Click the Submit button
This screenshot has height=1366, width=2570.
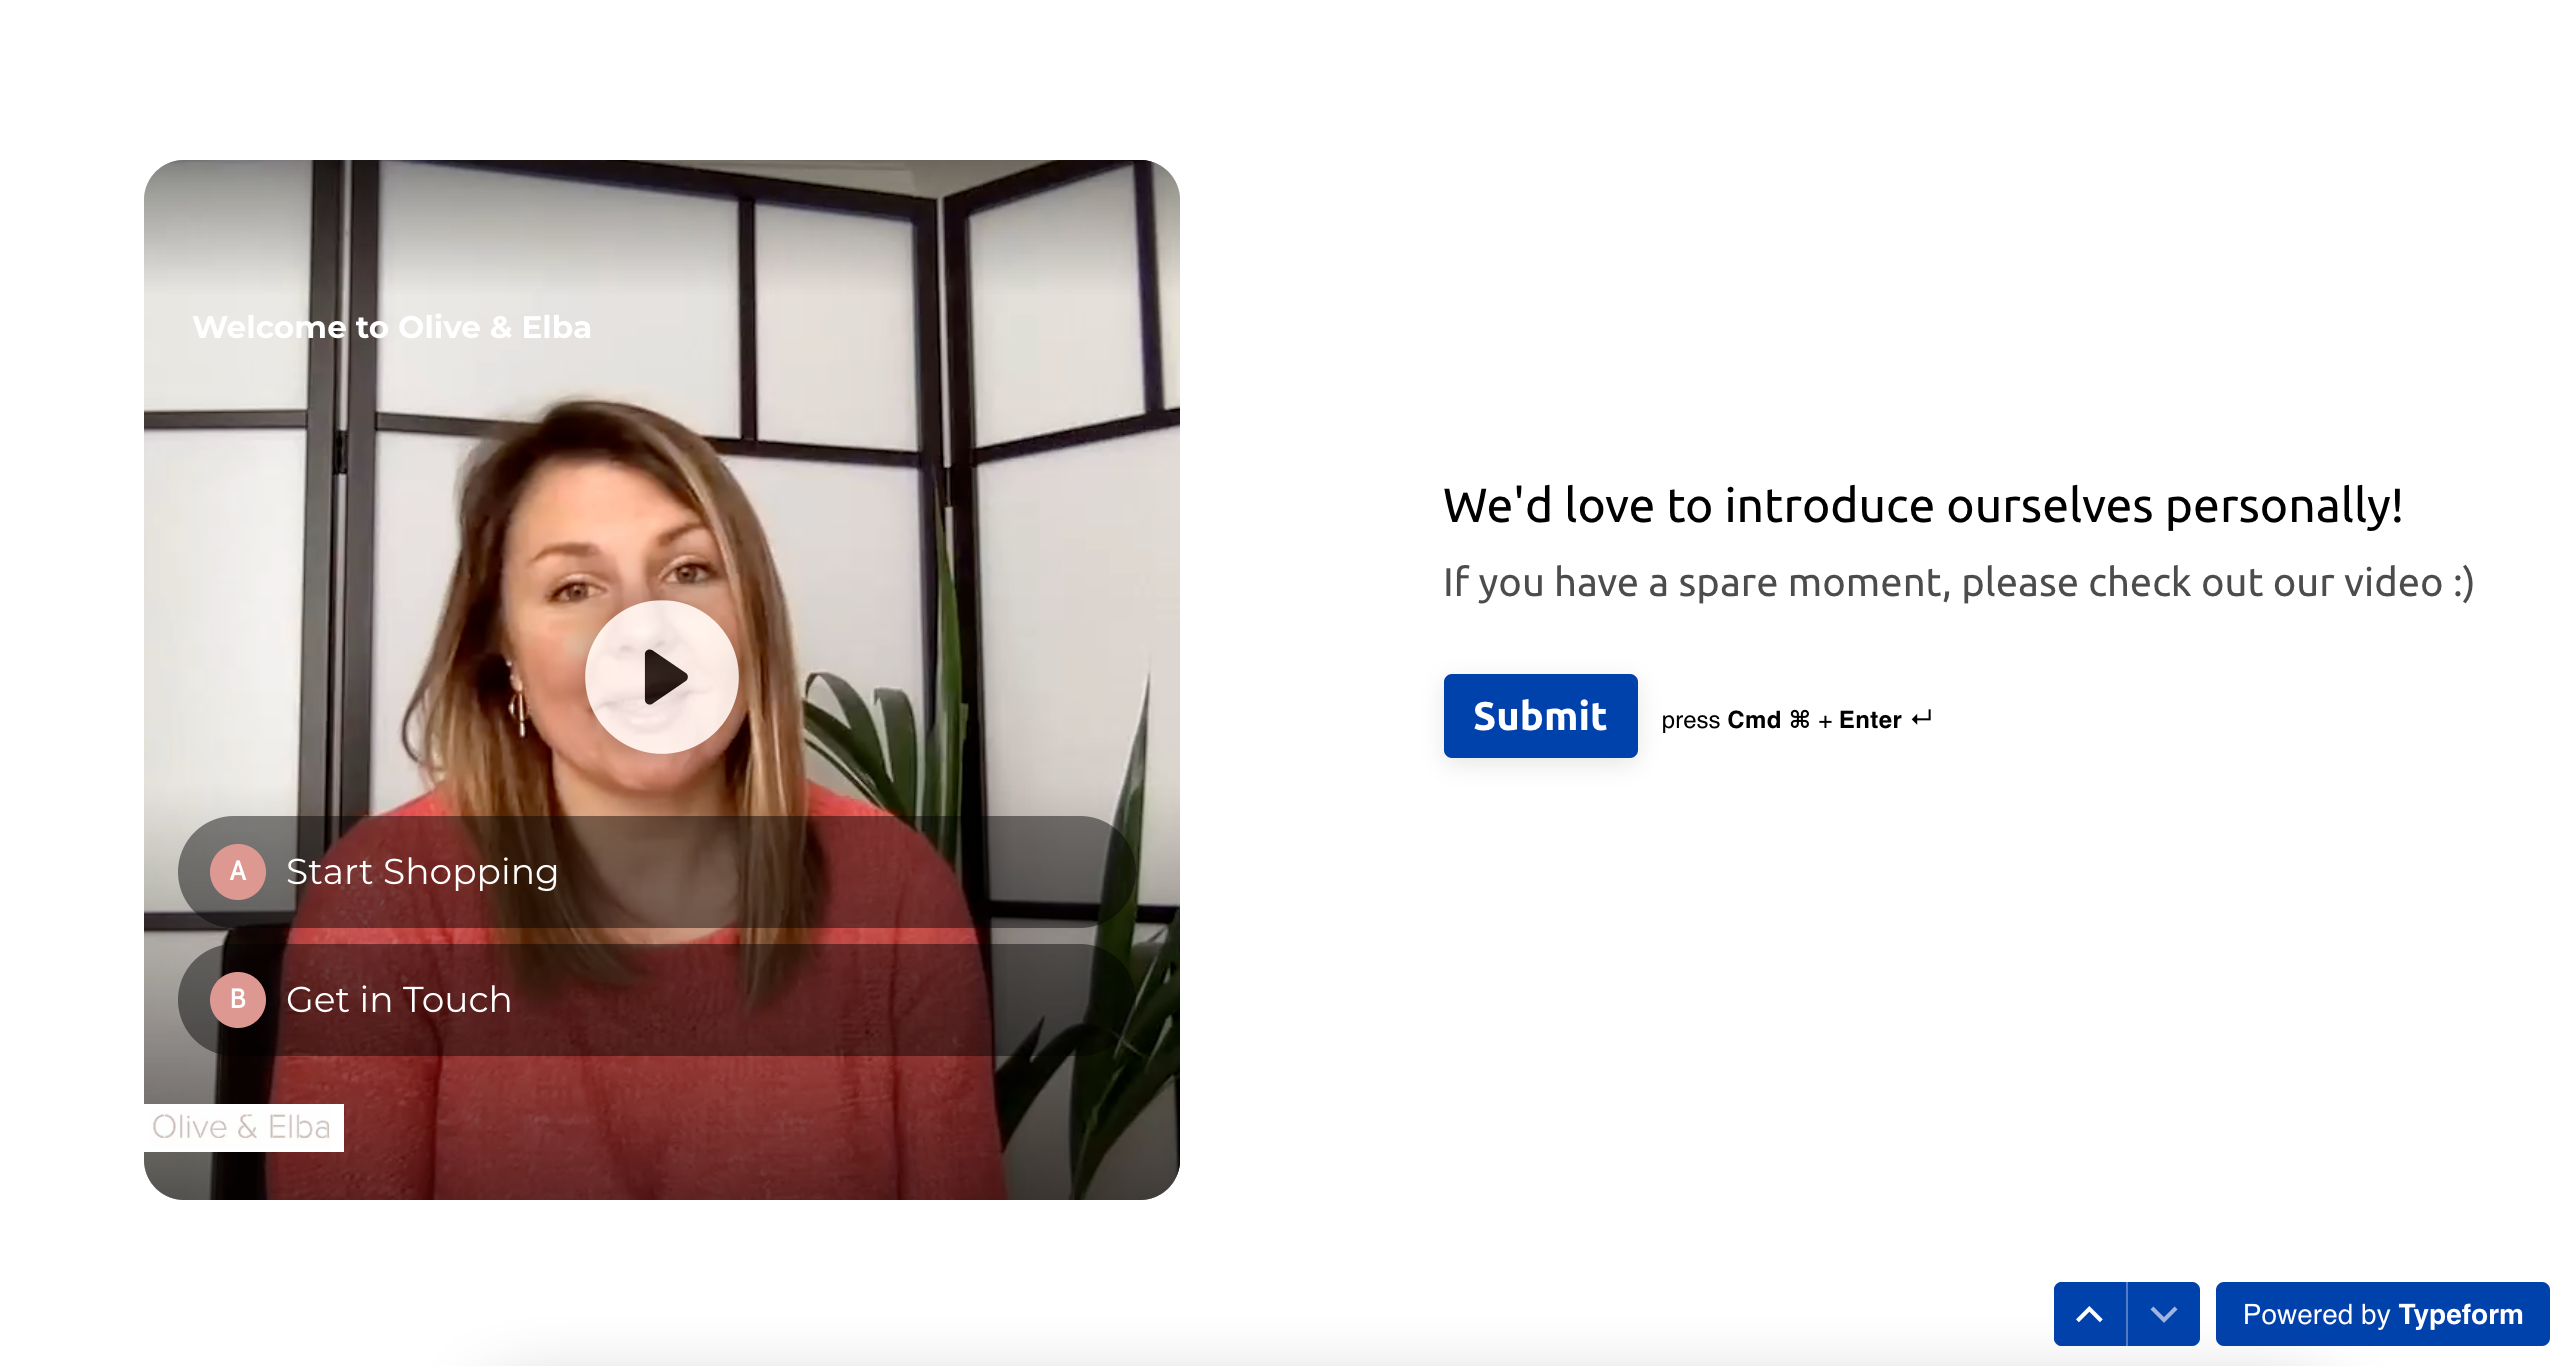coord(1538,715)
